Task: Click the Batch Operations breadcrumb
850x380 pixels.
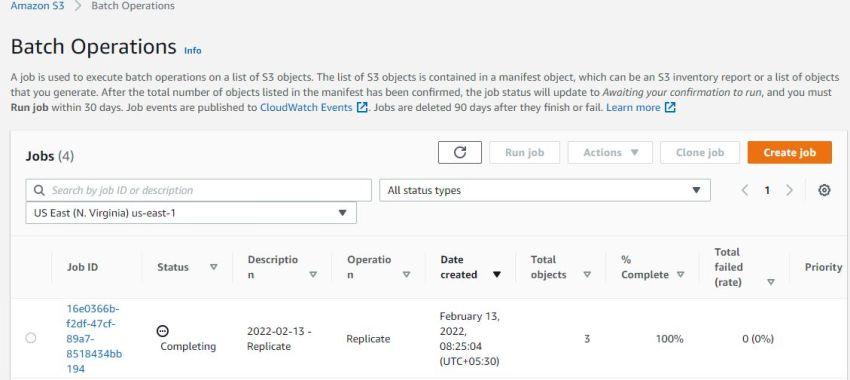Action: [133, 6]
